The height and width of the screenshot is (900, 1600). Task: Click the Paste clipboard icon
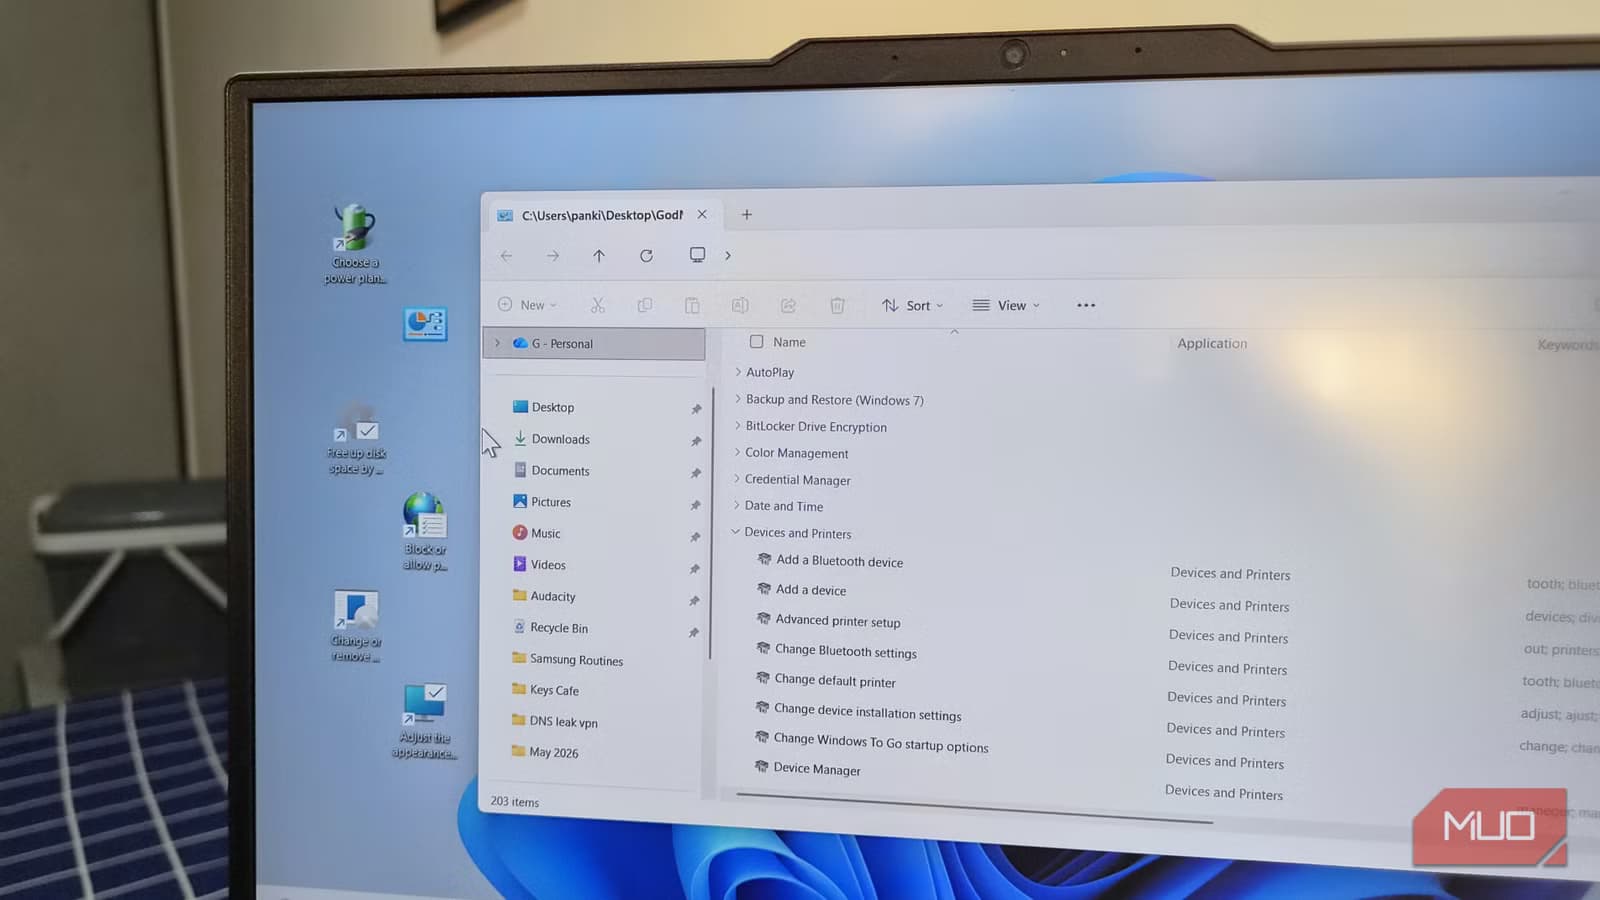[692, 305]
